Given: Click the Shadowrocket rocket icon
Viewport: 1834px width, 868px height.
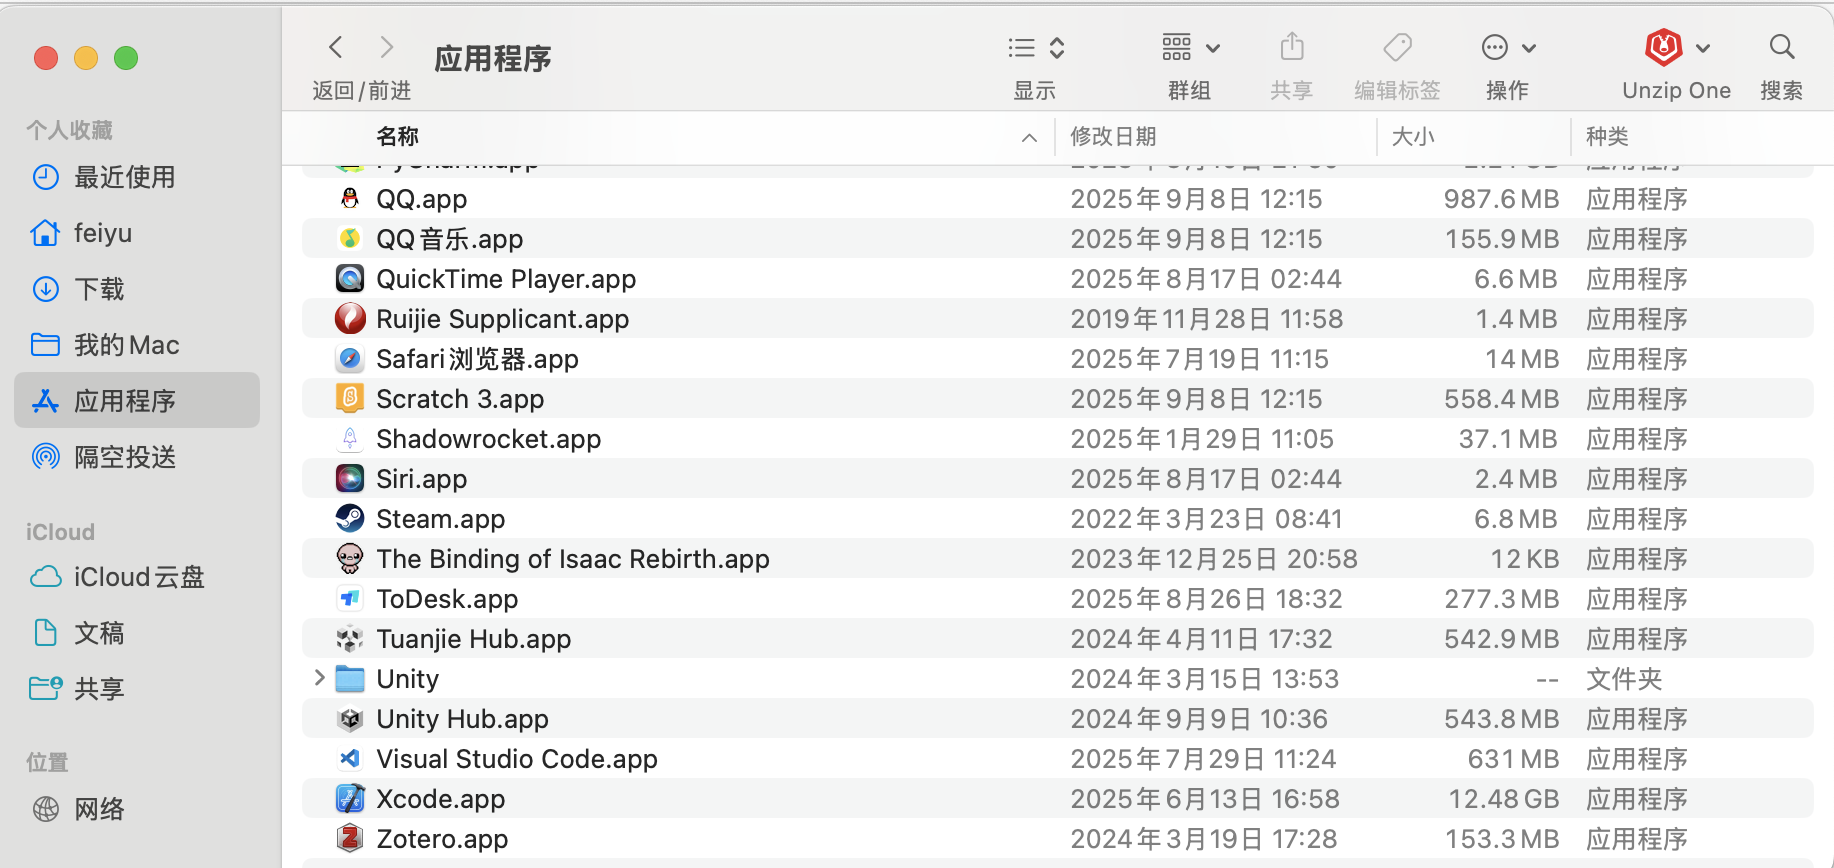Looking at the screenshot, I should coord(349,438).
